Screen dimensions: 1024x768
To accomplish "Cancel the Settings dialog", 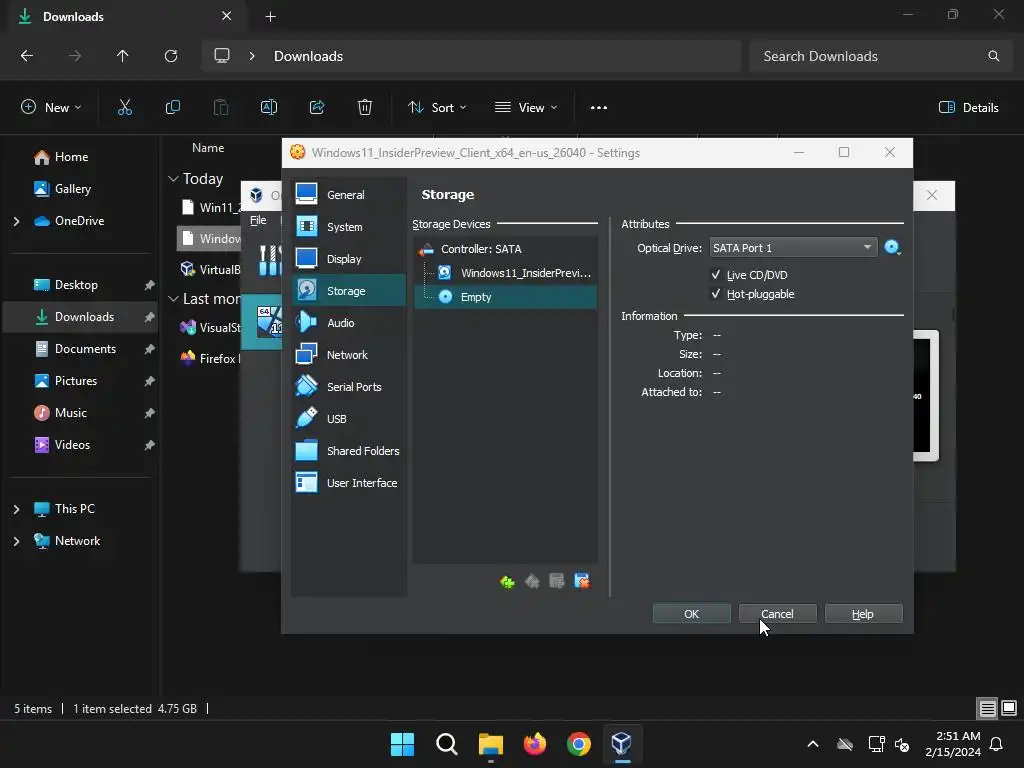I will (777, 614).
